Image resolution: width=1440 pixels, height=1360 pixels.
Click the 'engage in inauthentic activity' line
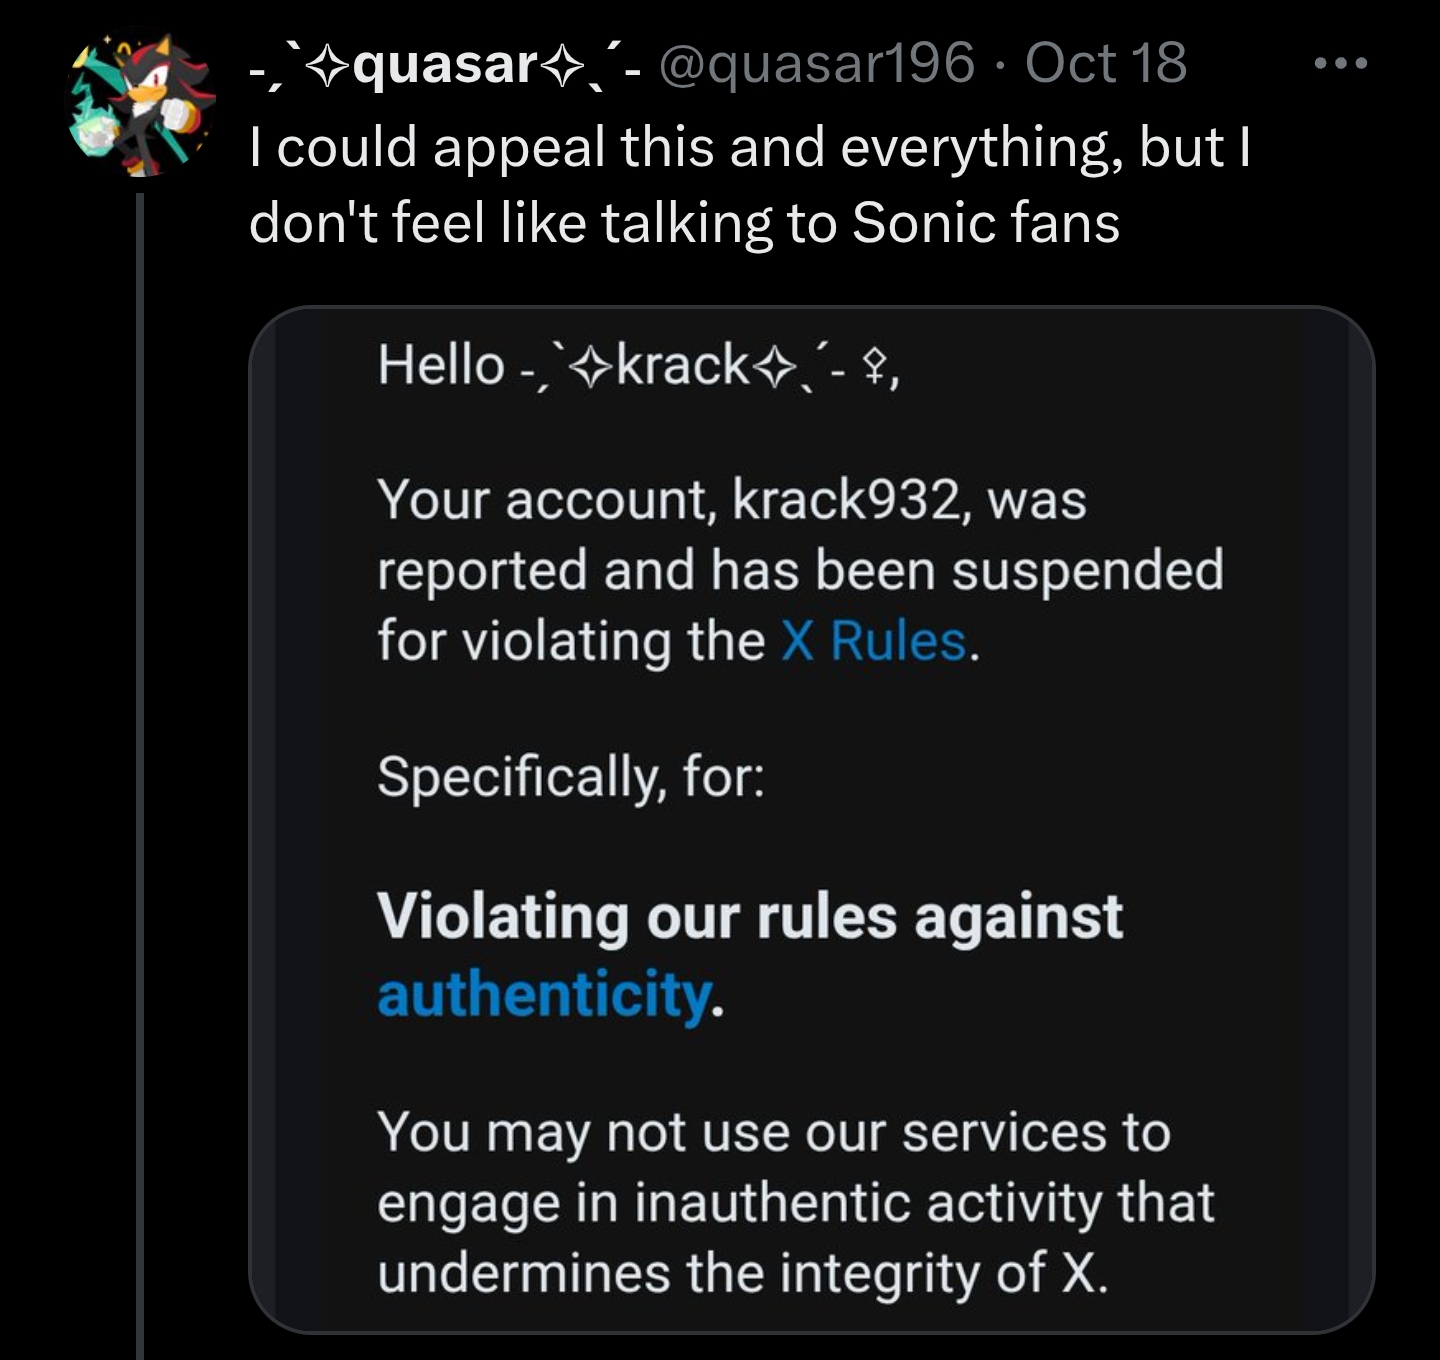click(x=795, y=1203)
